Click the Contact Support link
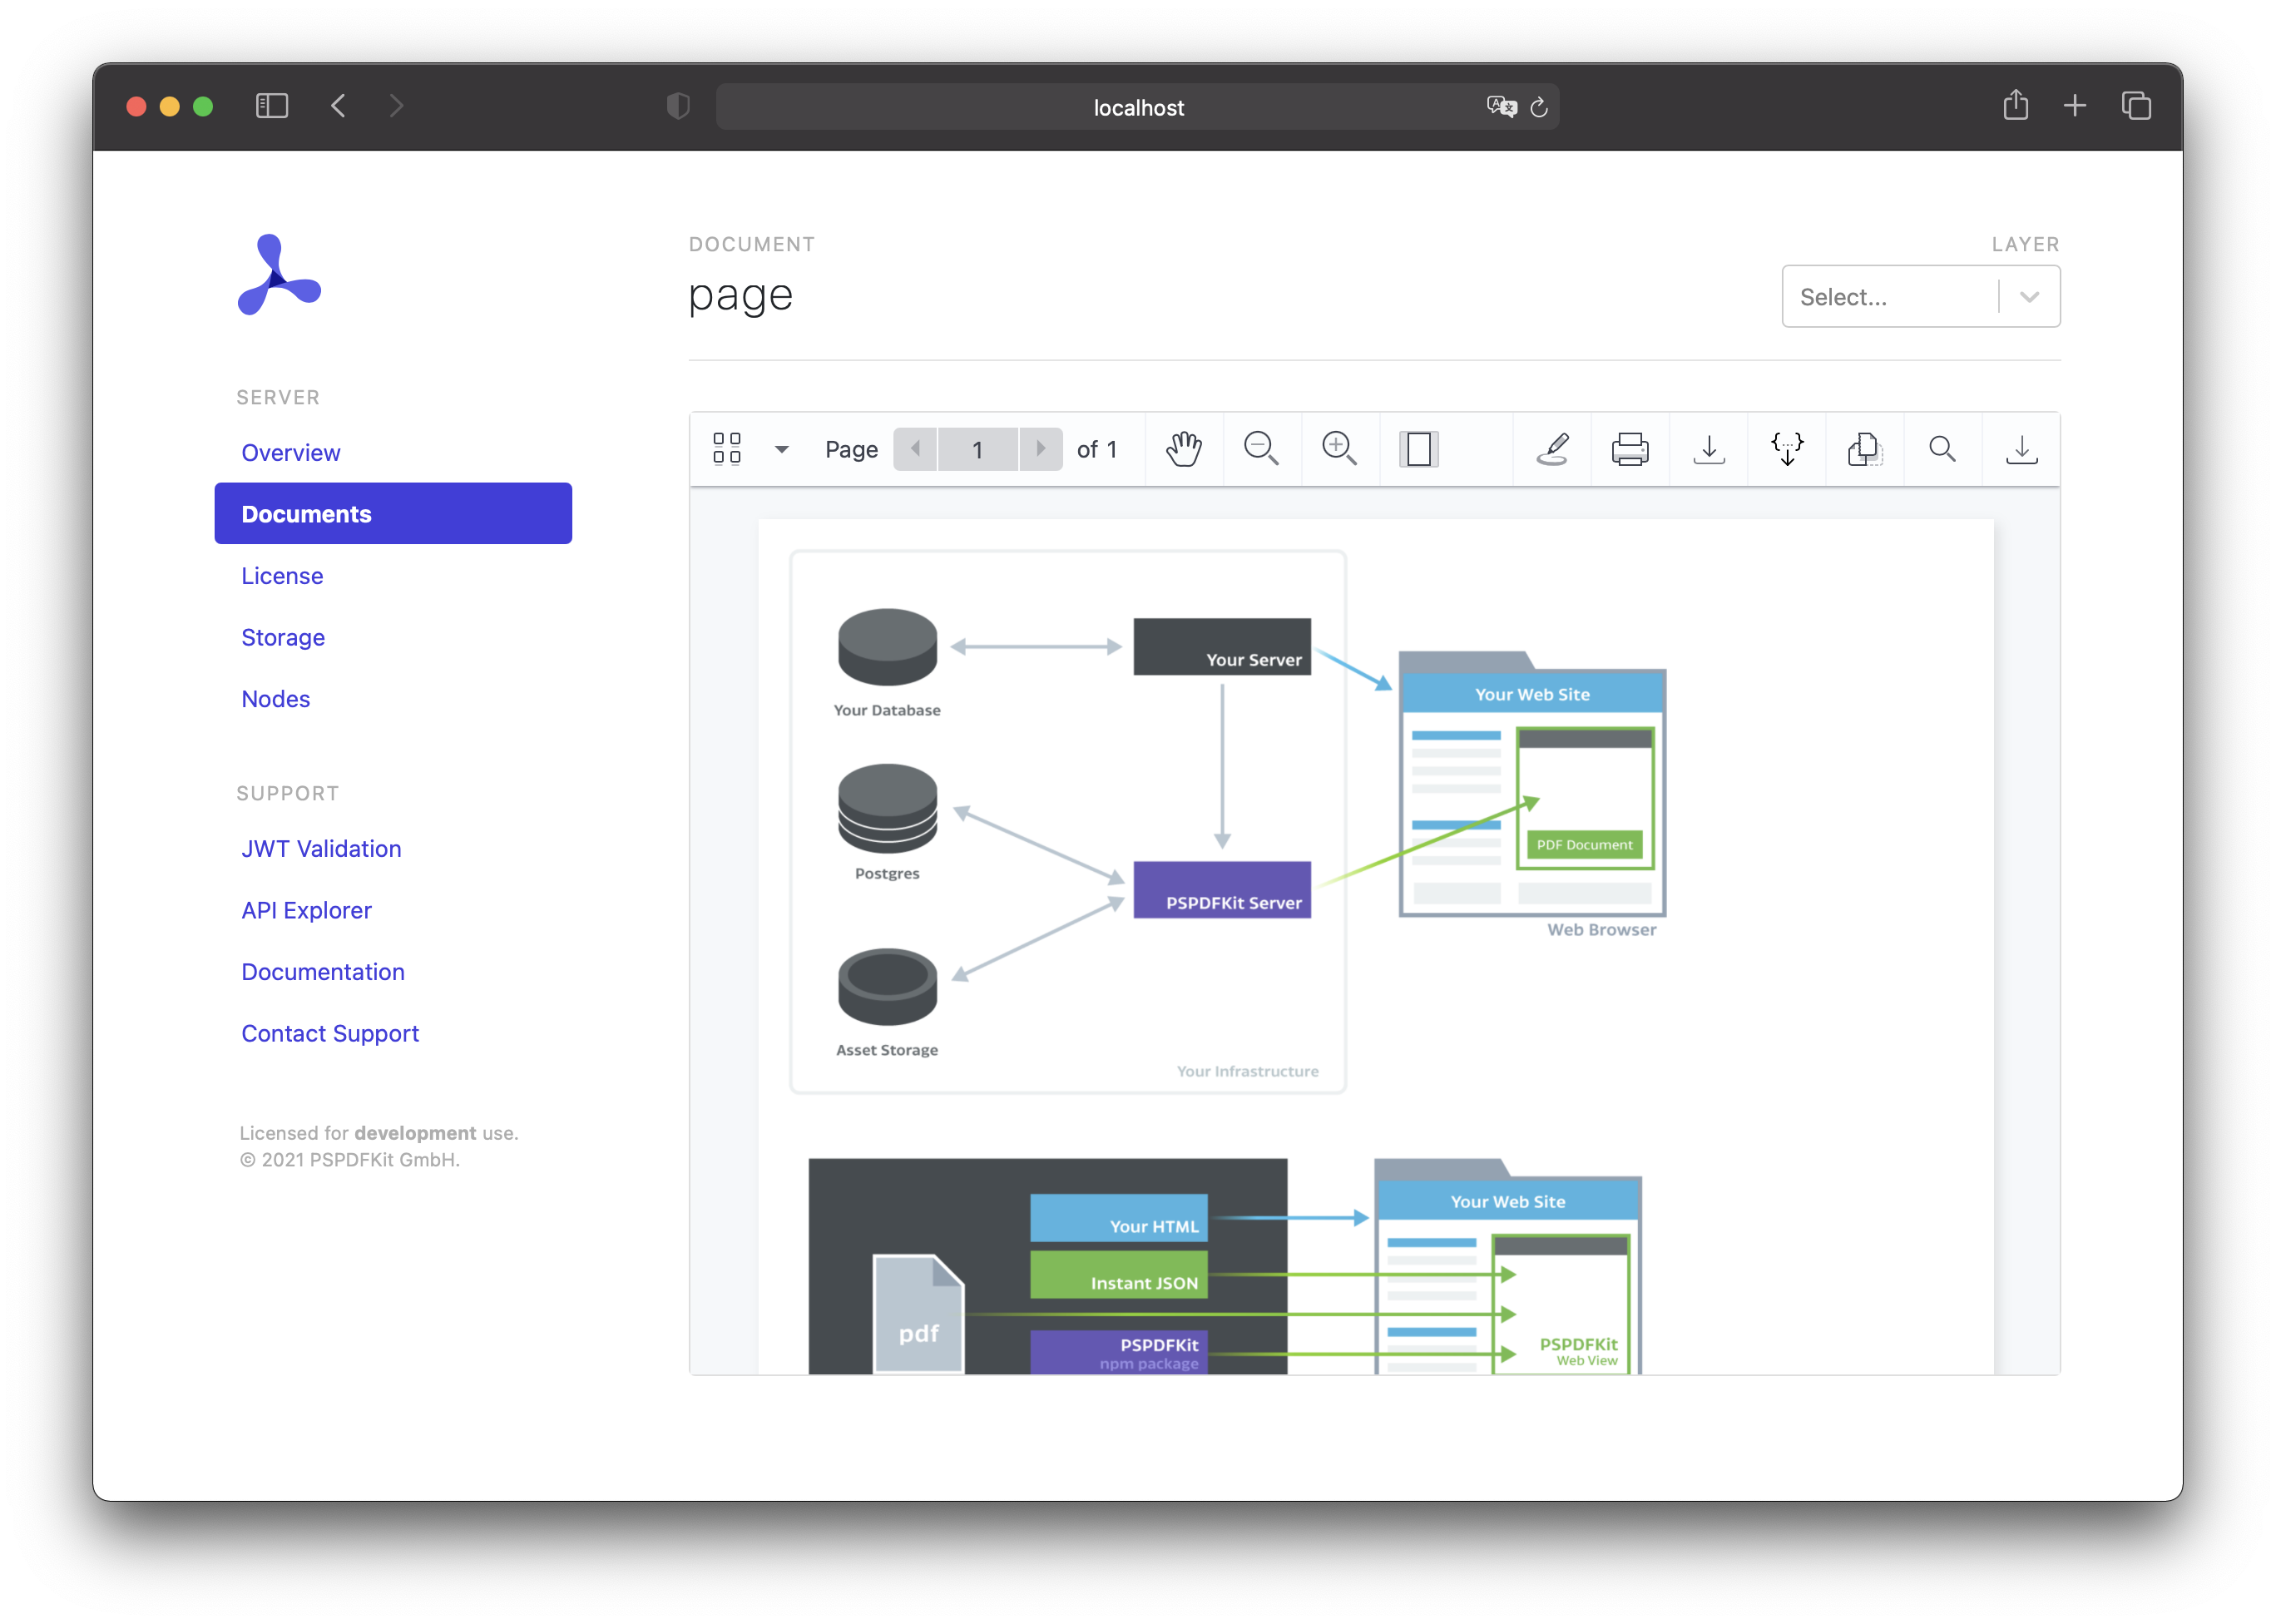The image size is (2276, 1624). coord(330,1033)
